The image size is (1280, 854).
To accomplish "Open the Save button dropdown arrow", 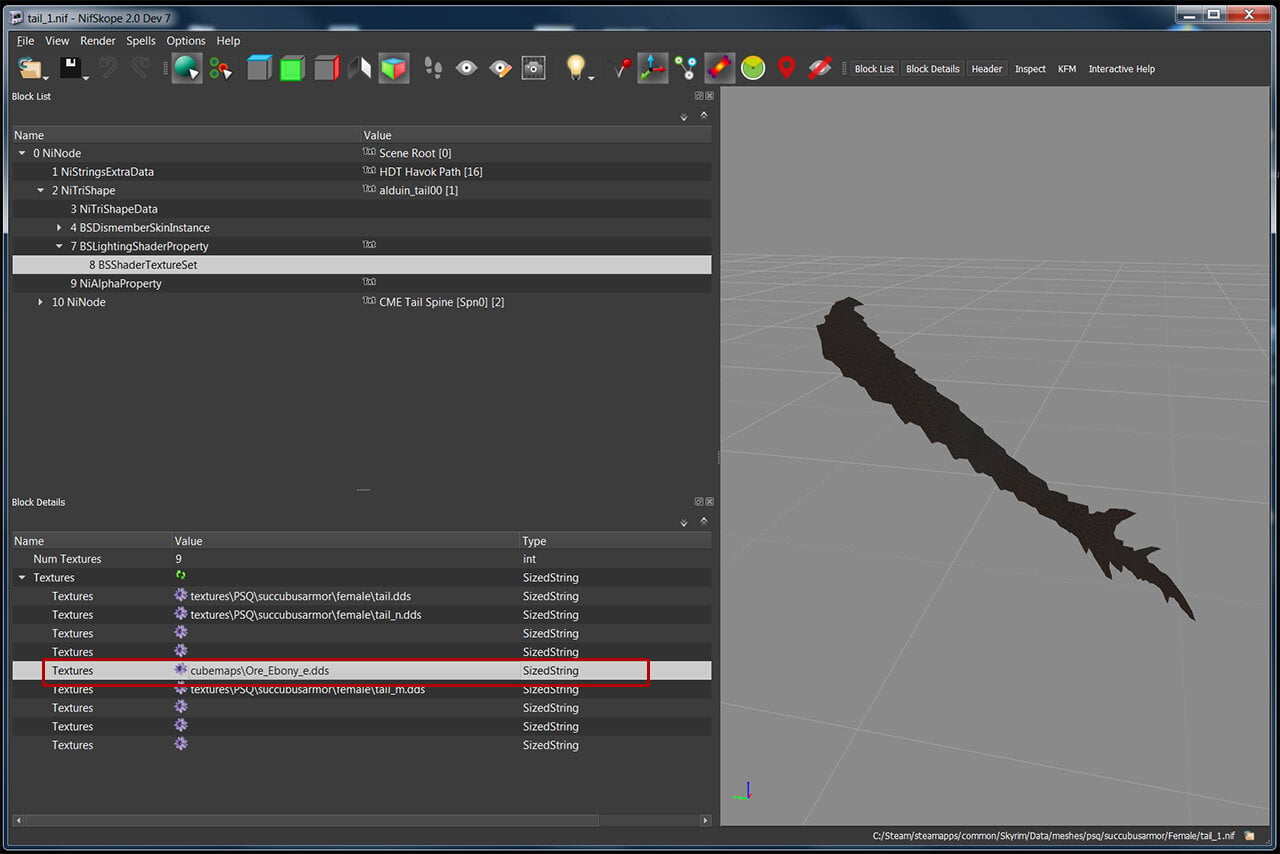I will (86, 77).
